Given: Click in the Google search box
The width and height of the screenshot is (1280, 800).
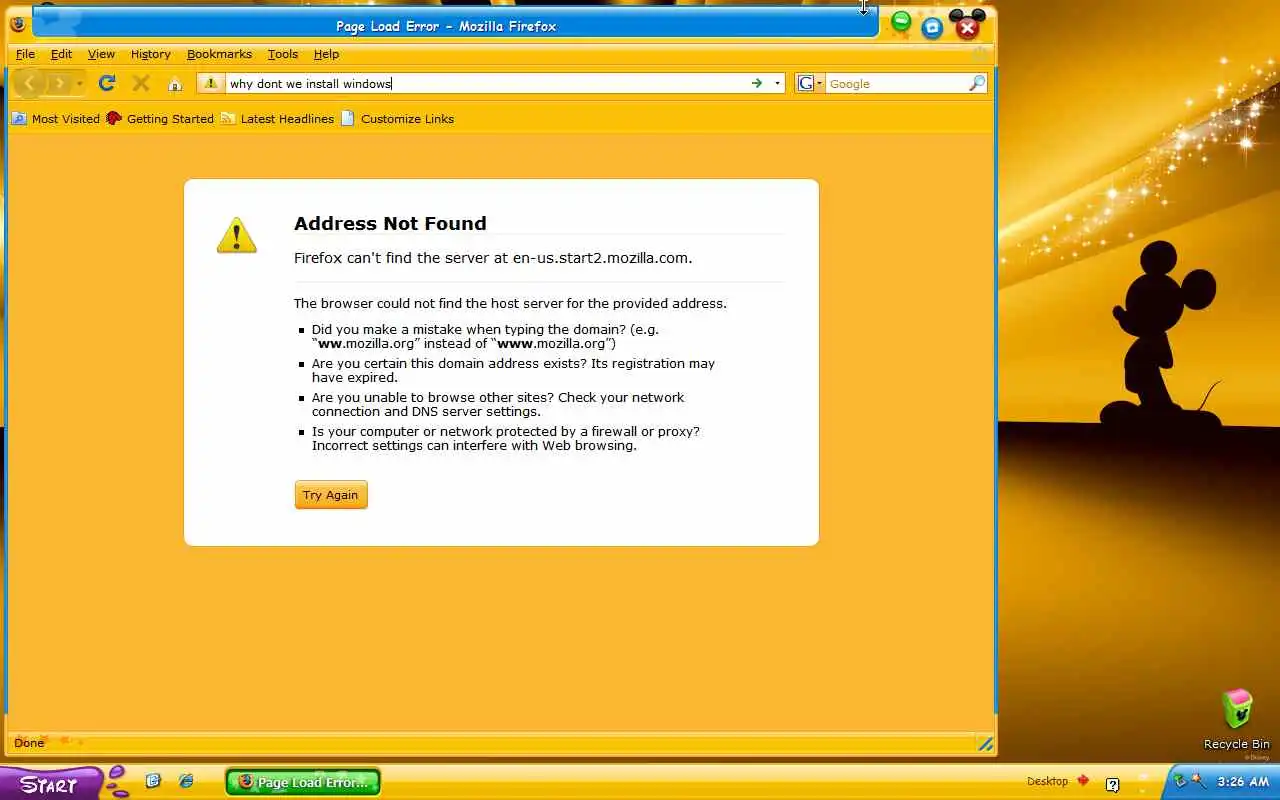Looking at the screenshot, I should click(895, 84).
